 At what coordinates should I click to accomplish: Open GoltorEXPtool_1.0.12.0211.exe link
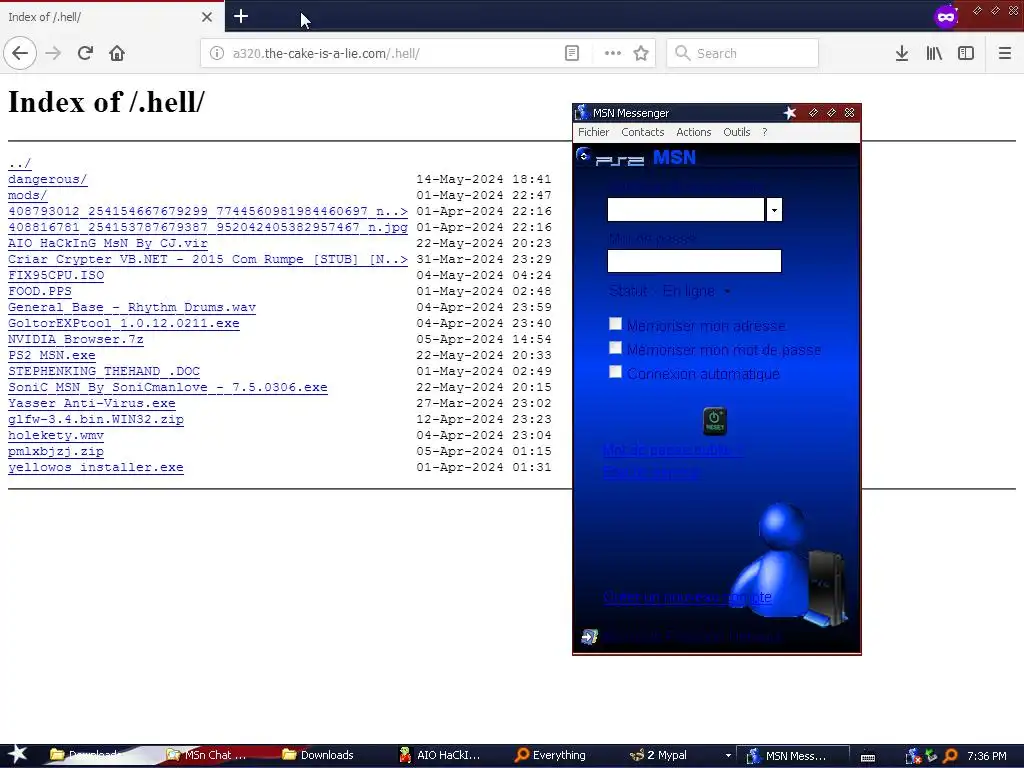pyautogui.click(x=123, y=323)
